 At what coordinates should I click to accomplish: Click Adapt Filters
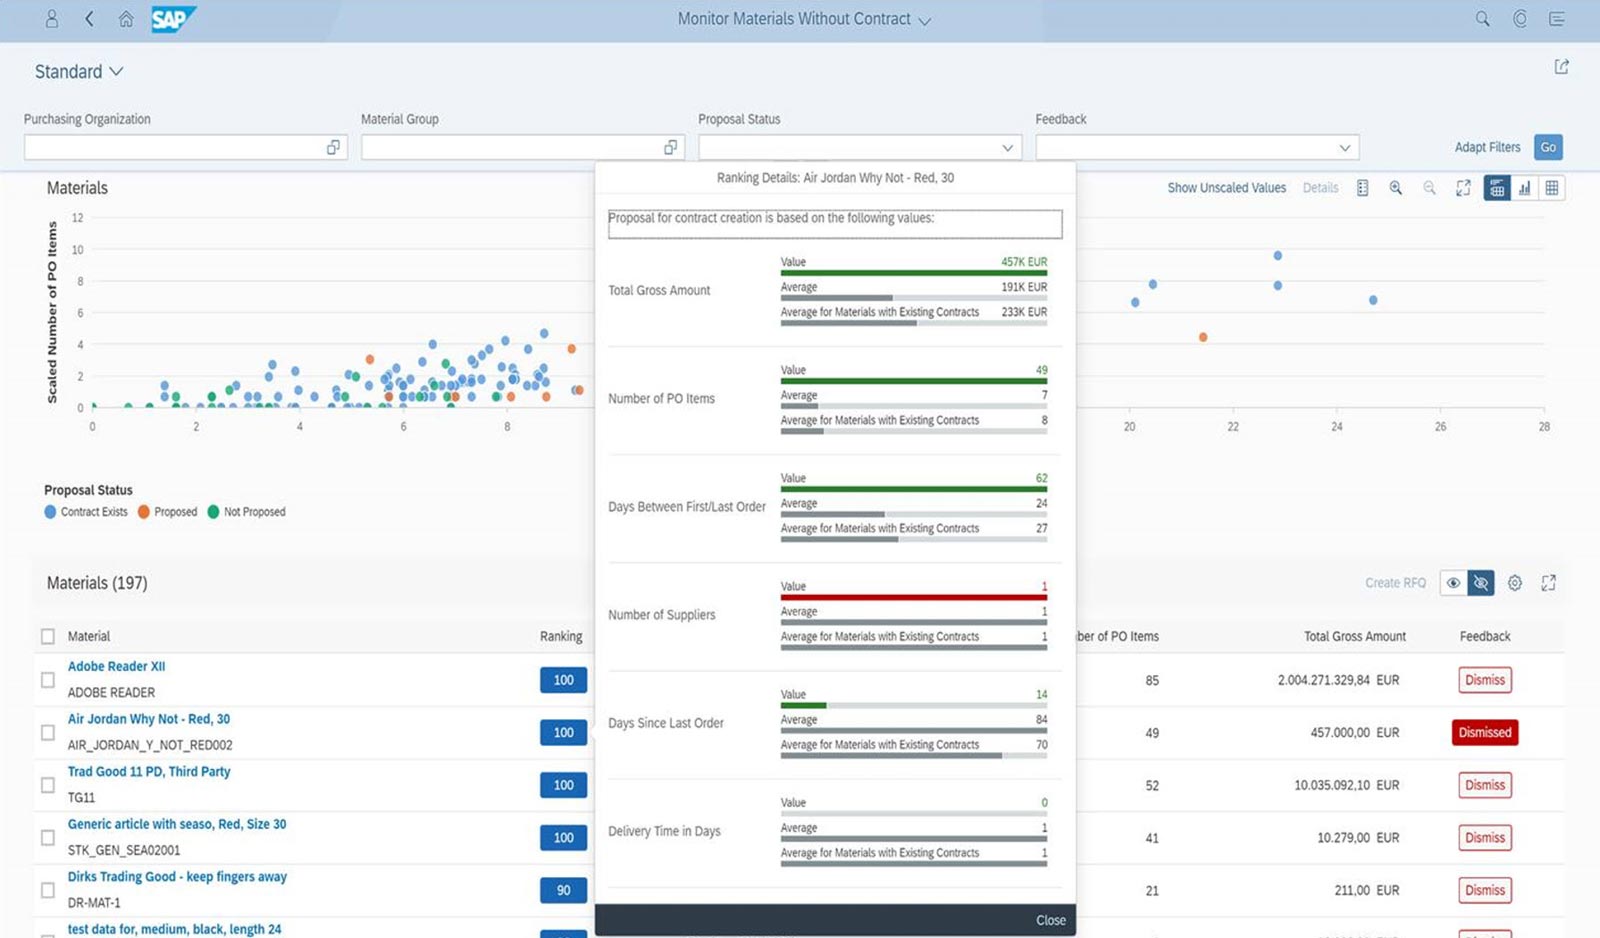click(1487, 147)
